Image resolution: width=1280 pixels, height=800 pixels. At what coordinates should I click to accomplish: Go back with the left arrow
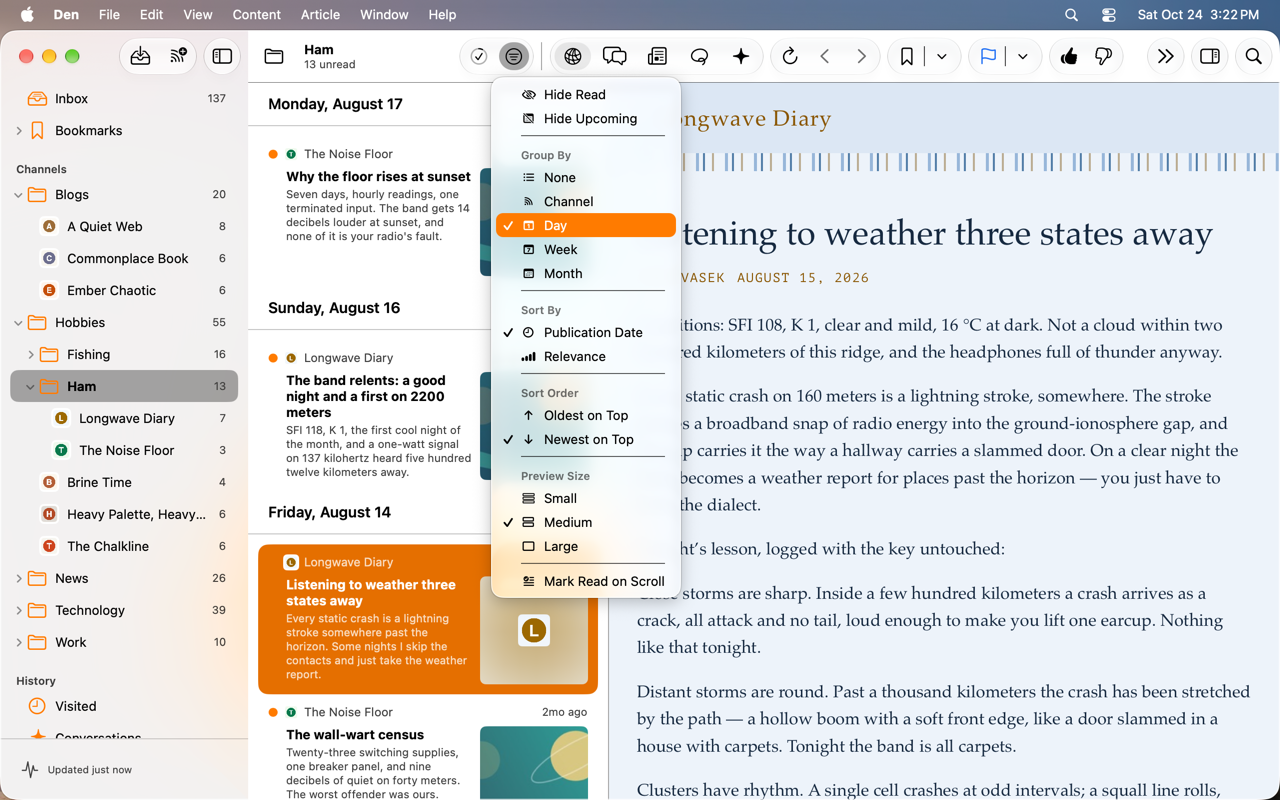[825, 57]
